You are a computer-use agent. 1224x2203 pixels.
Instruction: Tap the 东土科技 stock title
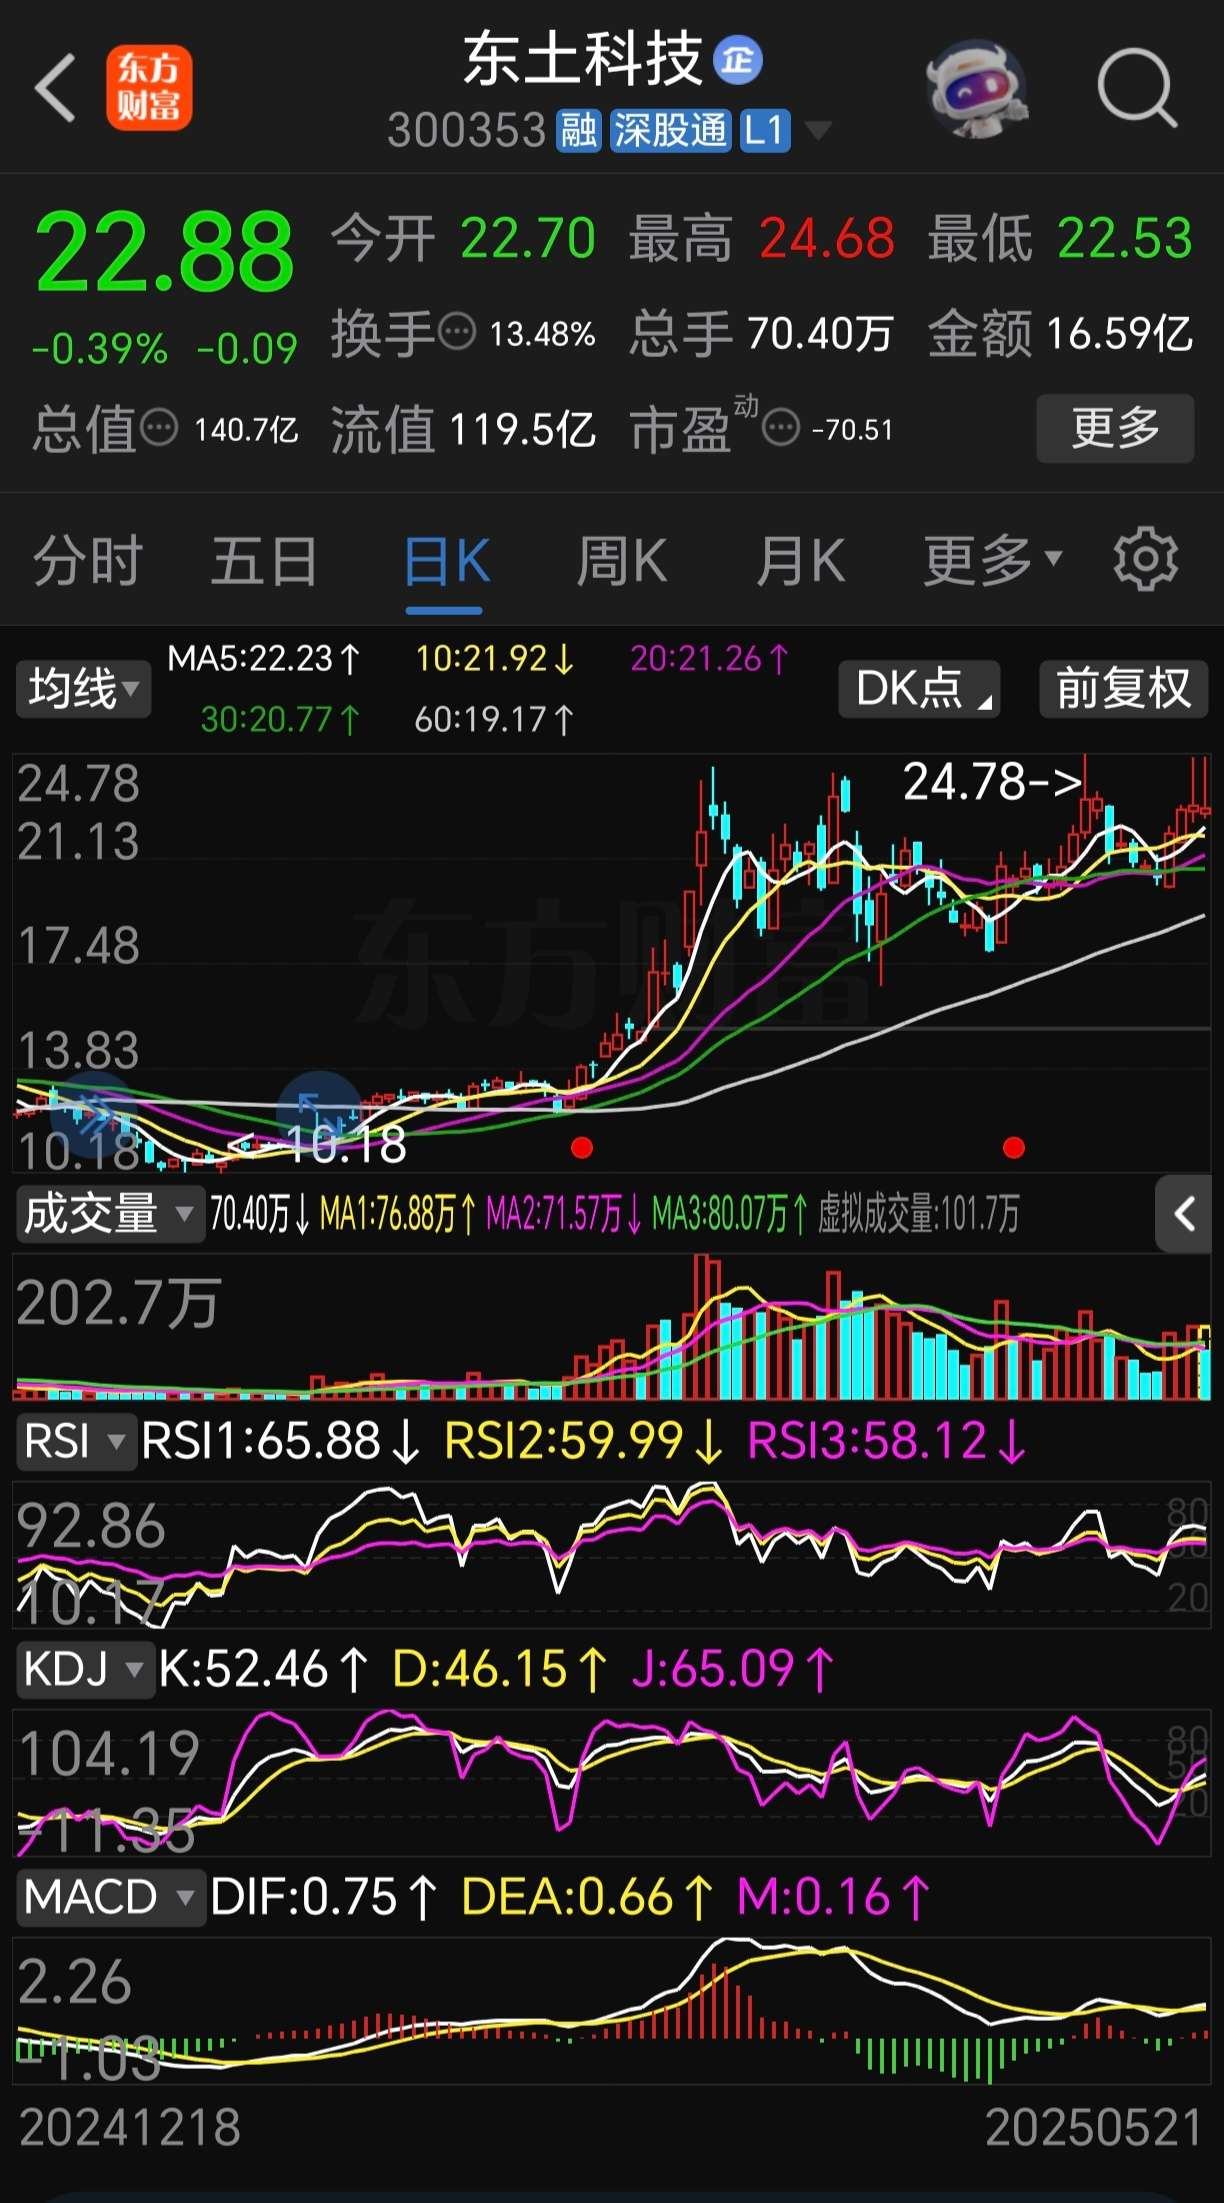click(x=584, y=59)
